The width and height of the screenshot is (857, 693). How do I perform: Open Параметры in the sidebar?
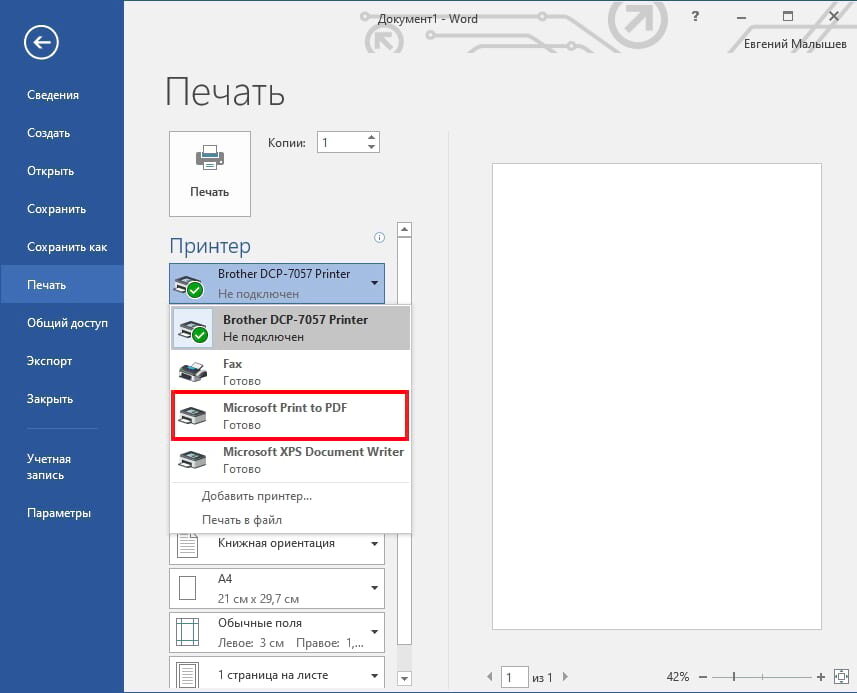point(58,513)
